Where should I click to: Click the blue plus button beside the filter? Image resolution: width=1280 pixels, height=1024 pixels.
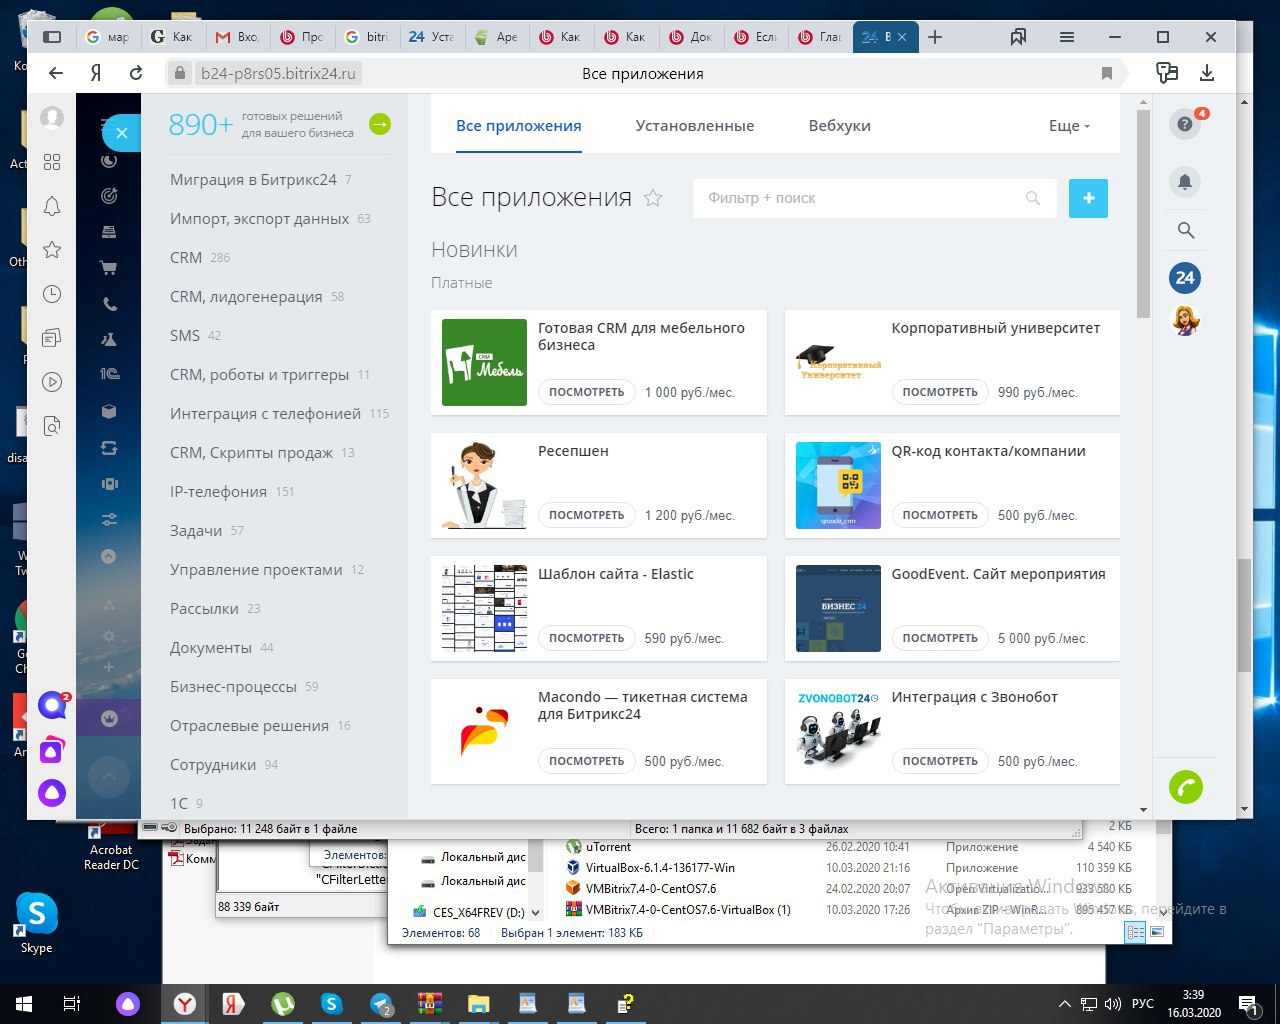(x=1088, y=198)
